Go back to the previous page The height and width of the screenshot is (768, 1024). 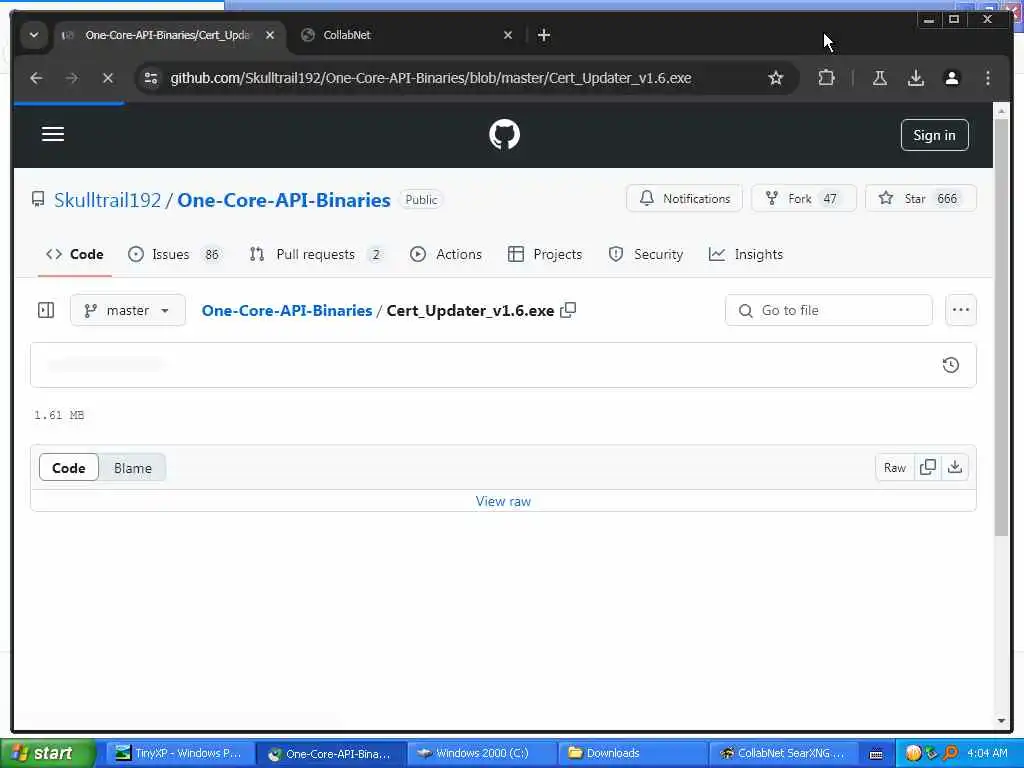click(37, 78)
